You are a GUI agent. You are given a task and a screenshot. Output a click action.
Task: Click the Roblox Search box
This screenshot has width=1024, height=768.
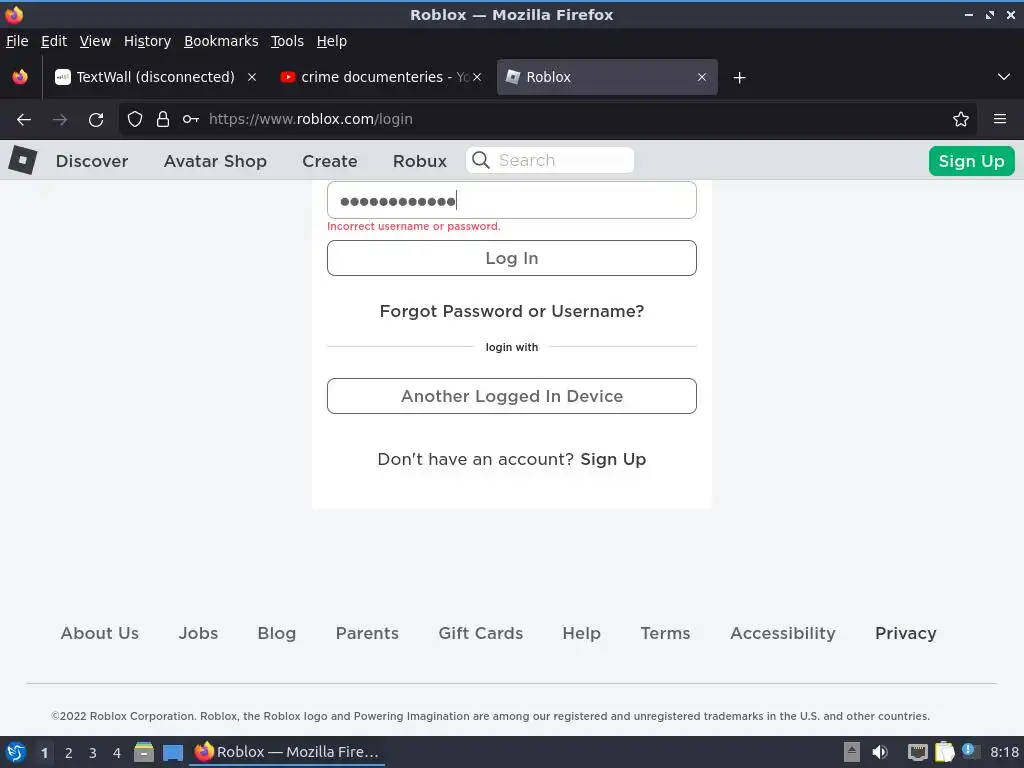point(550,160)
